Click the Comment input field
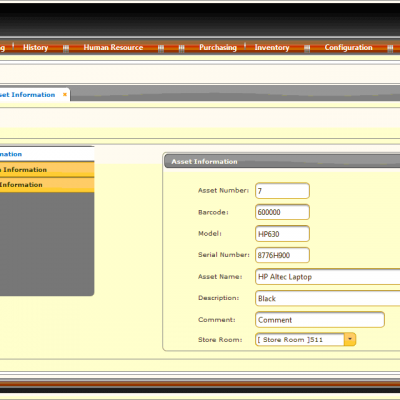Viewport: 400px width, 400px height. 320,320
